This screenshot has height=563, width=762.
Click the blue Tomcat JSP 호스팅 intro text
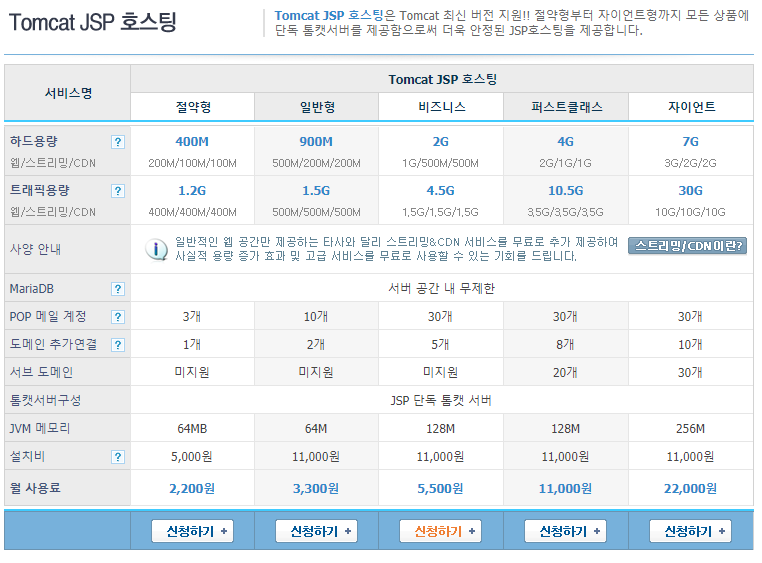click(x=329, y=16)
